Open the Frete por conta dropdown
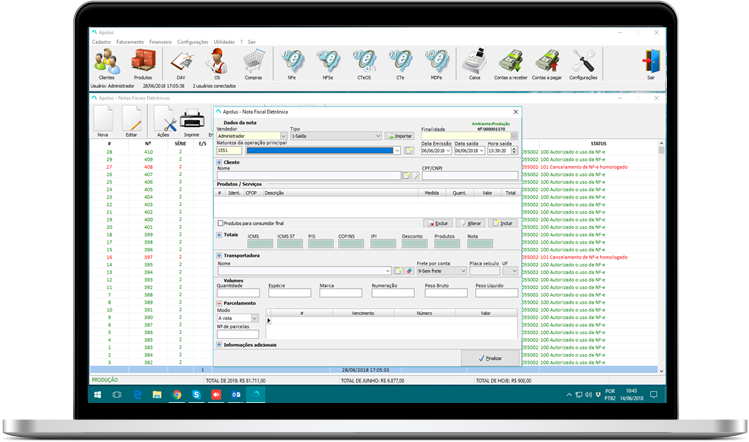 pyautogui.click(x=441, y=271)
